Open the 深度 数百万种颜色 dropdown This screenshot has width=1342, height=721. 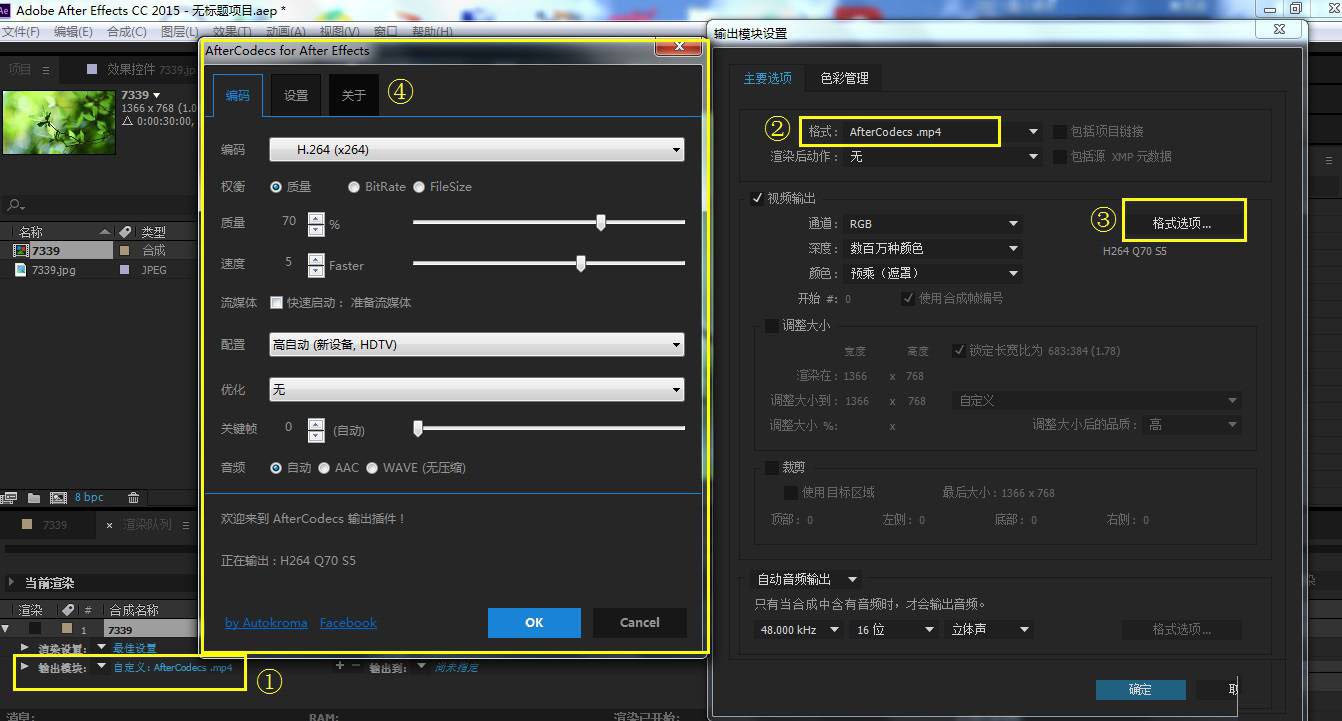pyautogui.click(x=933, y=248)
